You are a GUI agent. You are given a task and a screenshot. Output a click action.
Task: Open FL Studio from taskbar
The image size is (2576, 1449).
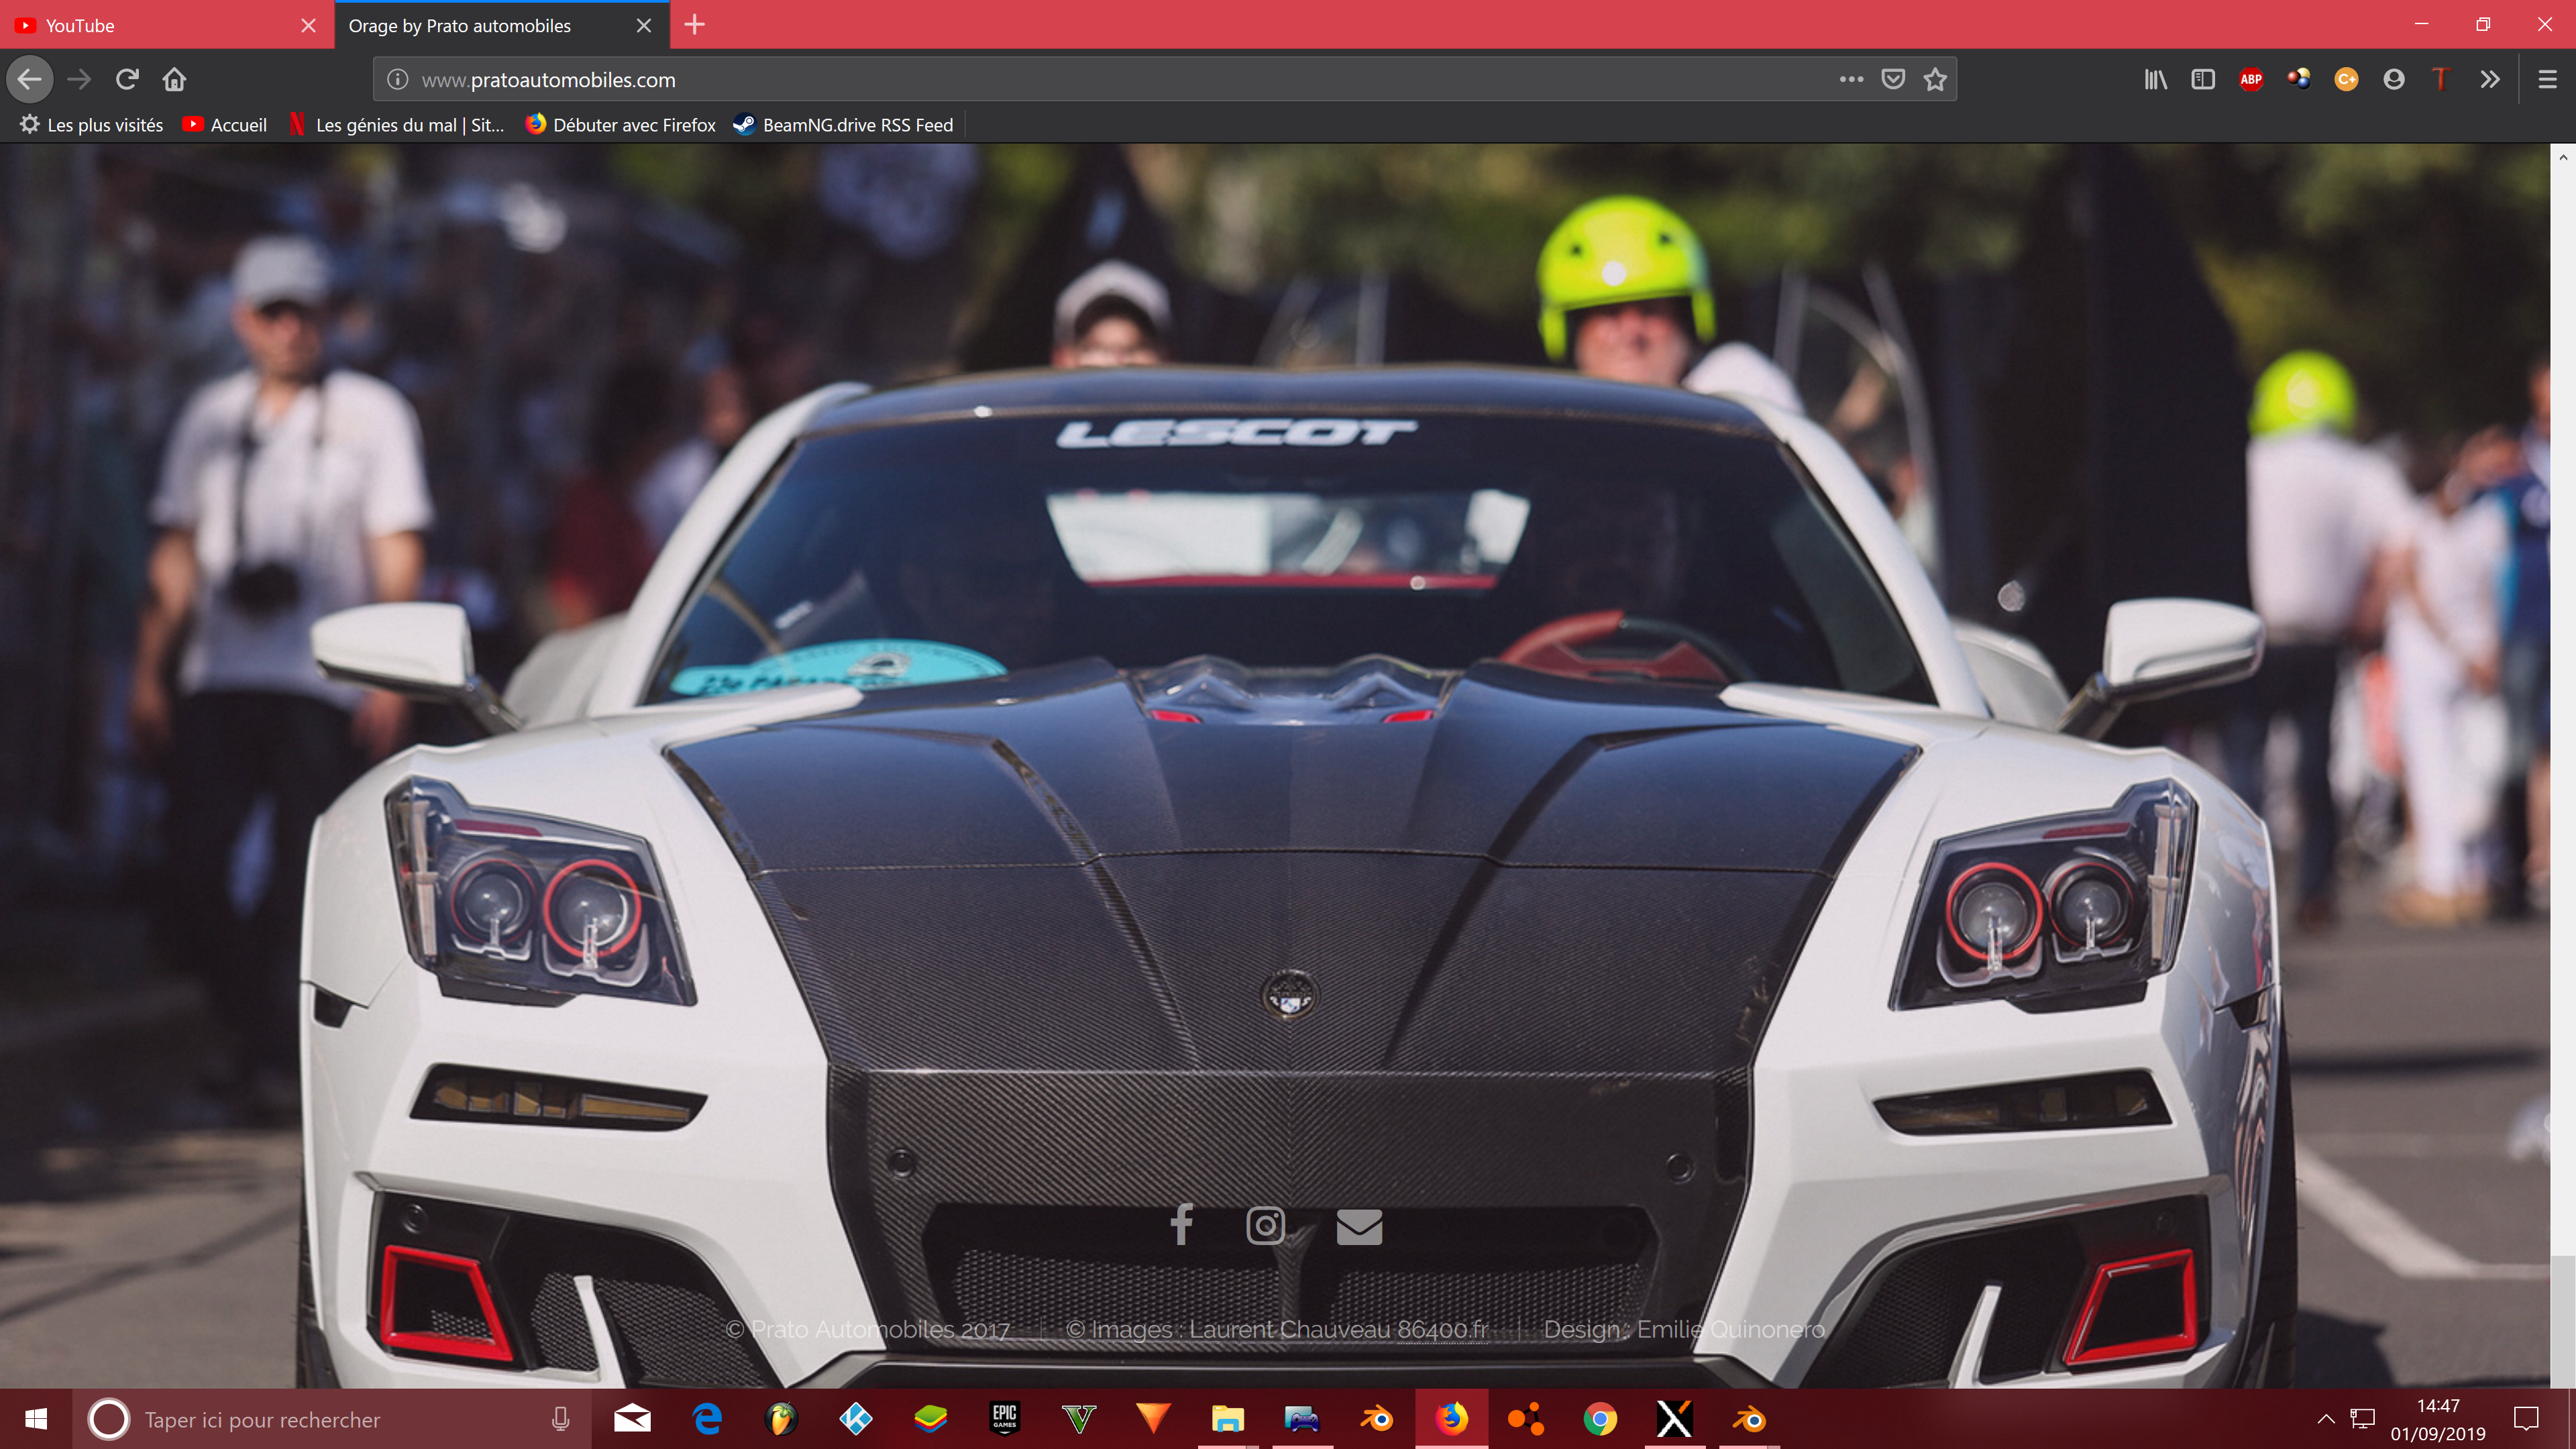781,1419
